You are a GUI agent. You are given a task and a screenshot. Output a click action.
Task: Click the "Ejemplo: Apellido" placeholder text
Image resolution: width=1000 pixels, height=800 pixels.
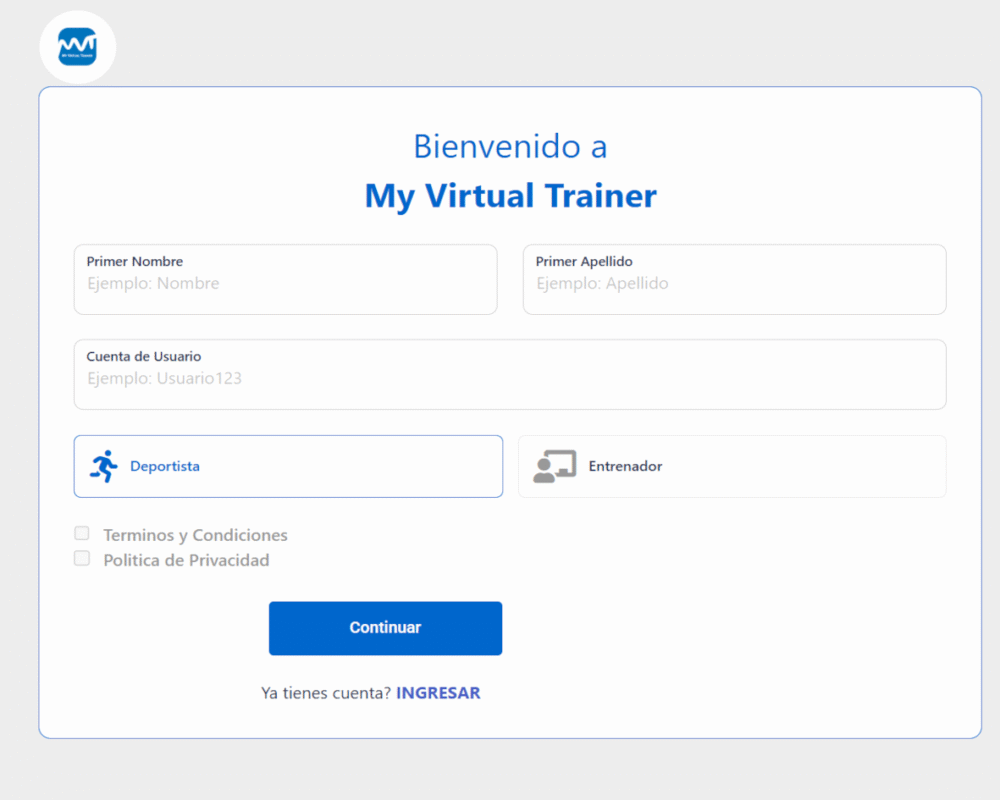click(x=602, y=284)
